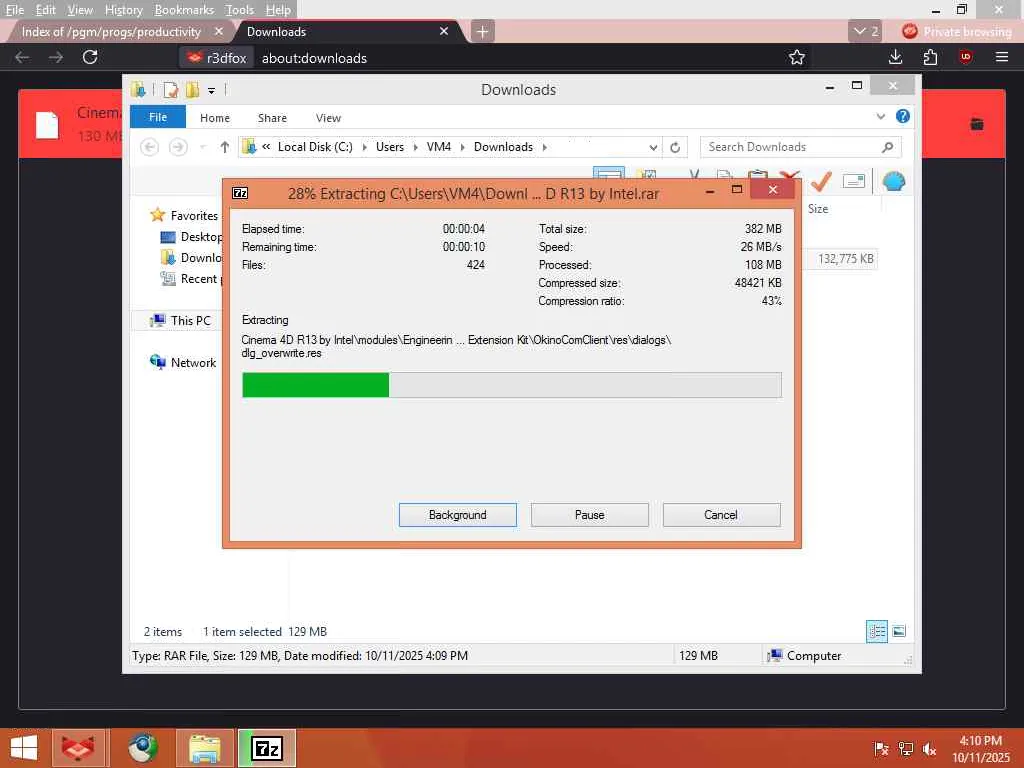Click the Properties icon in quick access toolbar

pos(170,89)
